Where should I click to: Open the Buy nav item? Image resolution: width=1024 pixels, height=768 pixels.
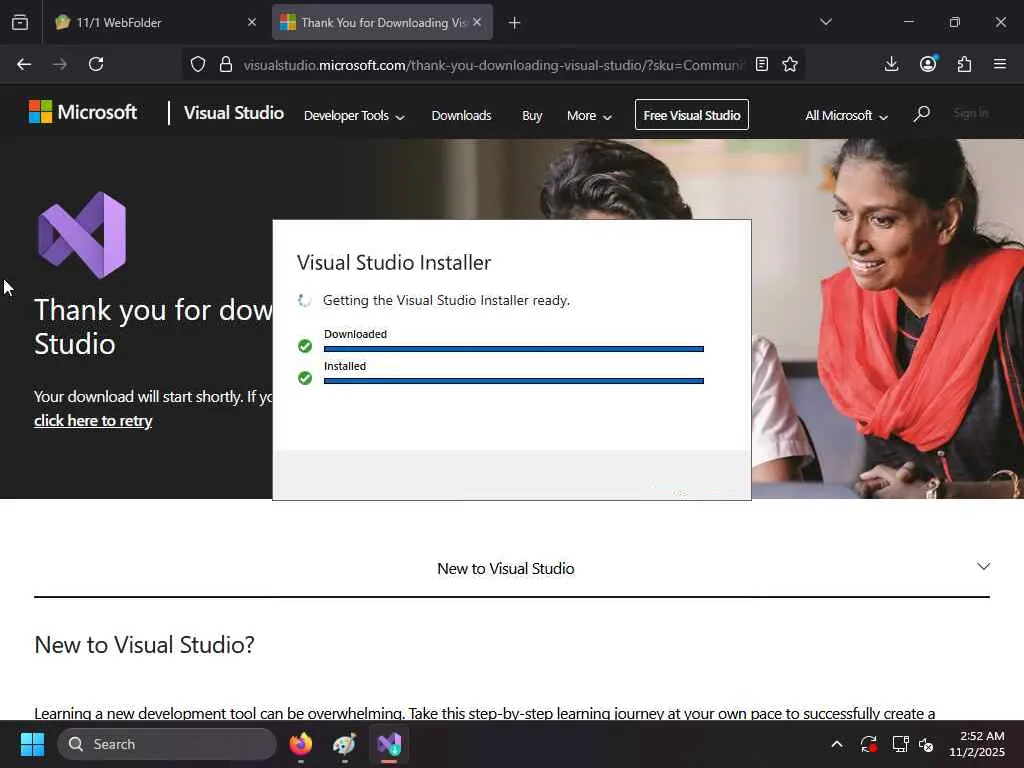coord(532,116)
